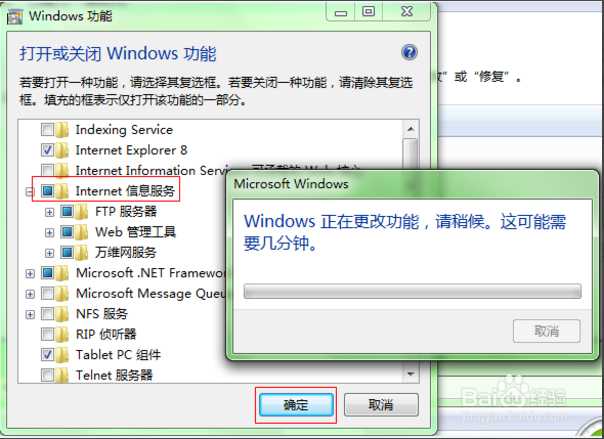Click the feature list scroll-down arrow
Viewport: 604px width, 439px height.
(411, 374)
